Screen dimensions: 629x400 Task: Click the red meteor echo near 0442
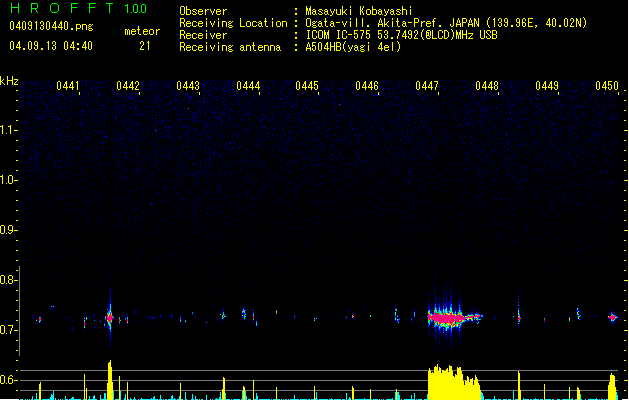tap(110, 318)
